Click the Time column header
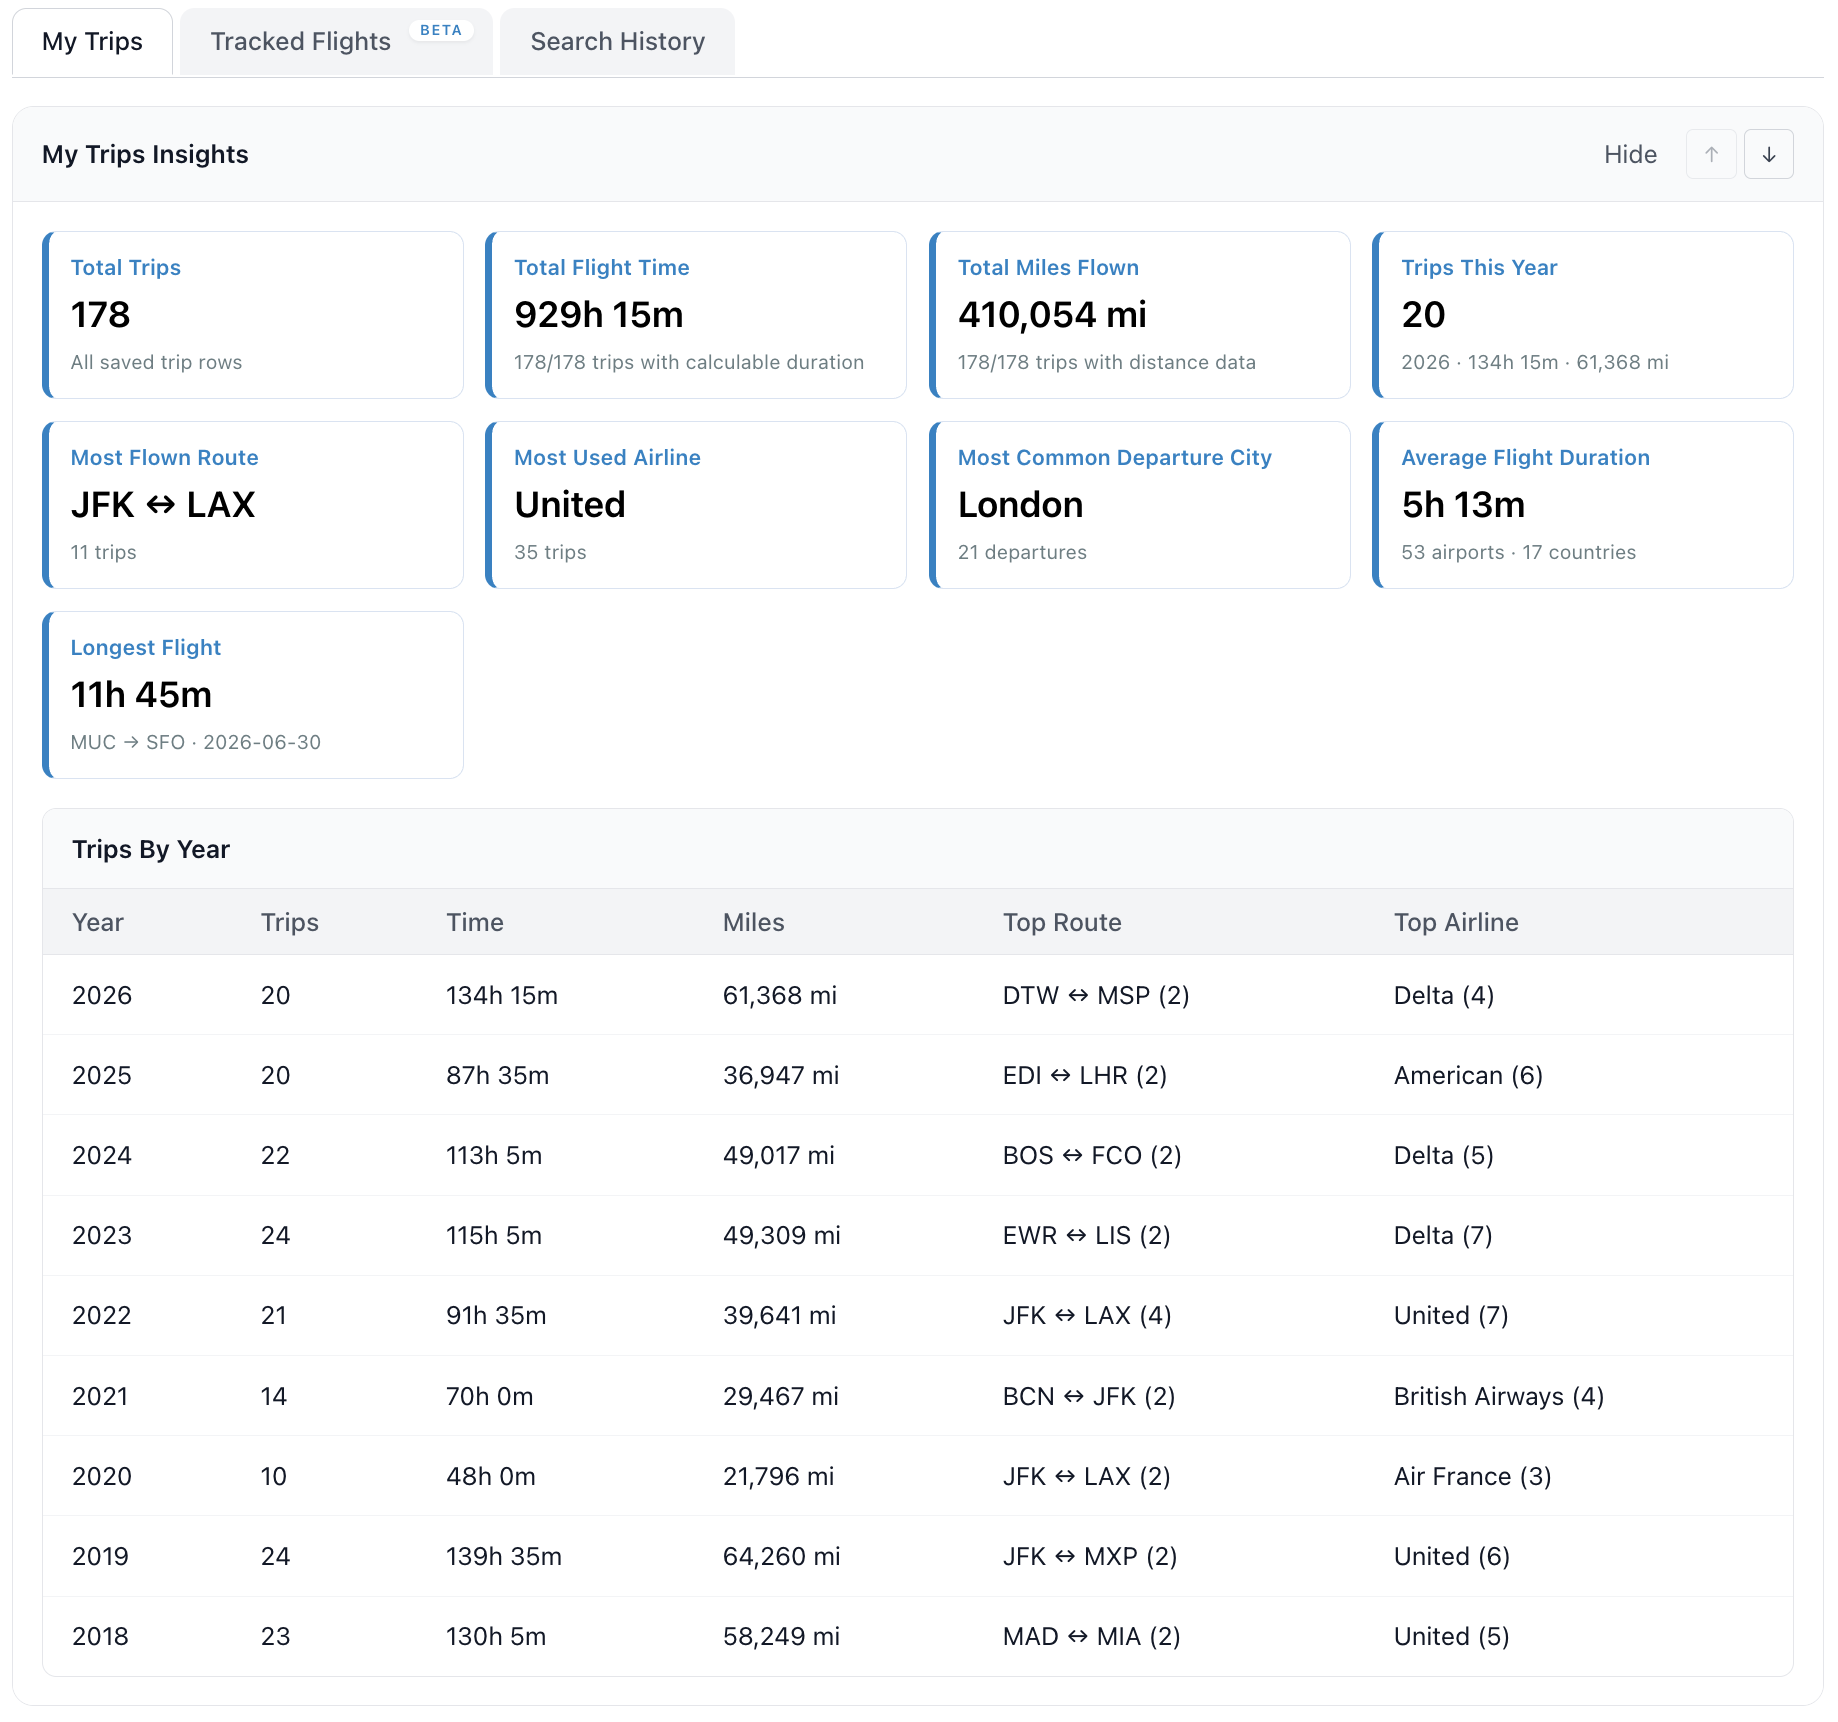This screenshot has height=1722, width=1838. 475,922
